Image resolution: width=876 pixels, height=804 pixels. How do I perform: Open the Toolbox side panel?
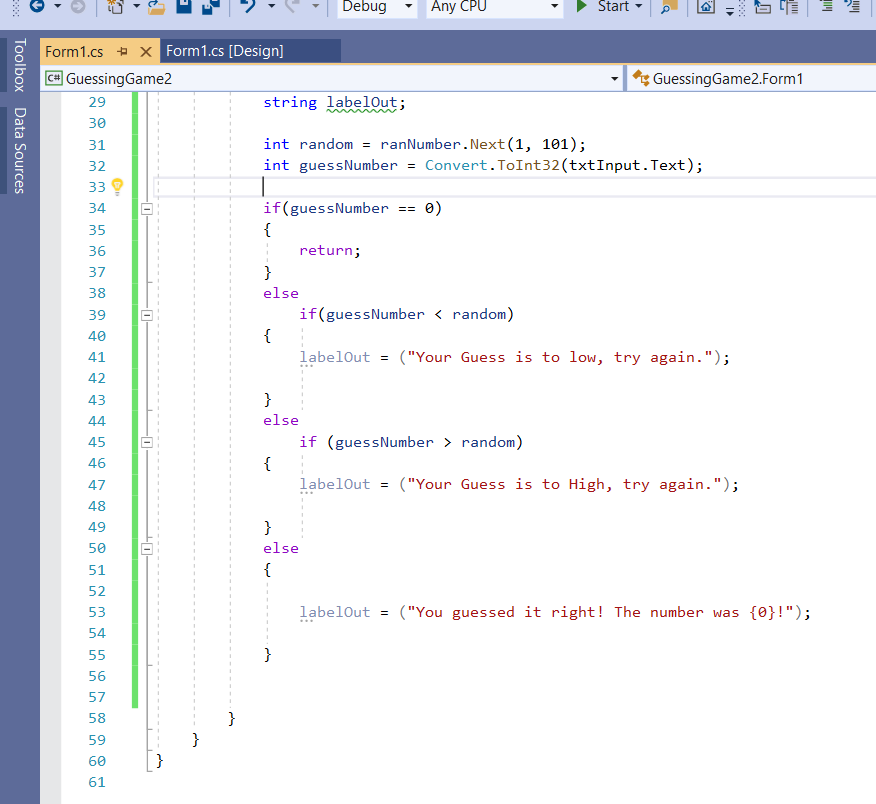(20, 65)
